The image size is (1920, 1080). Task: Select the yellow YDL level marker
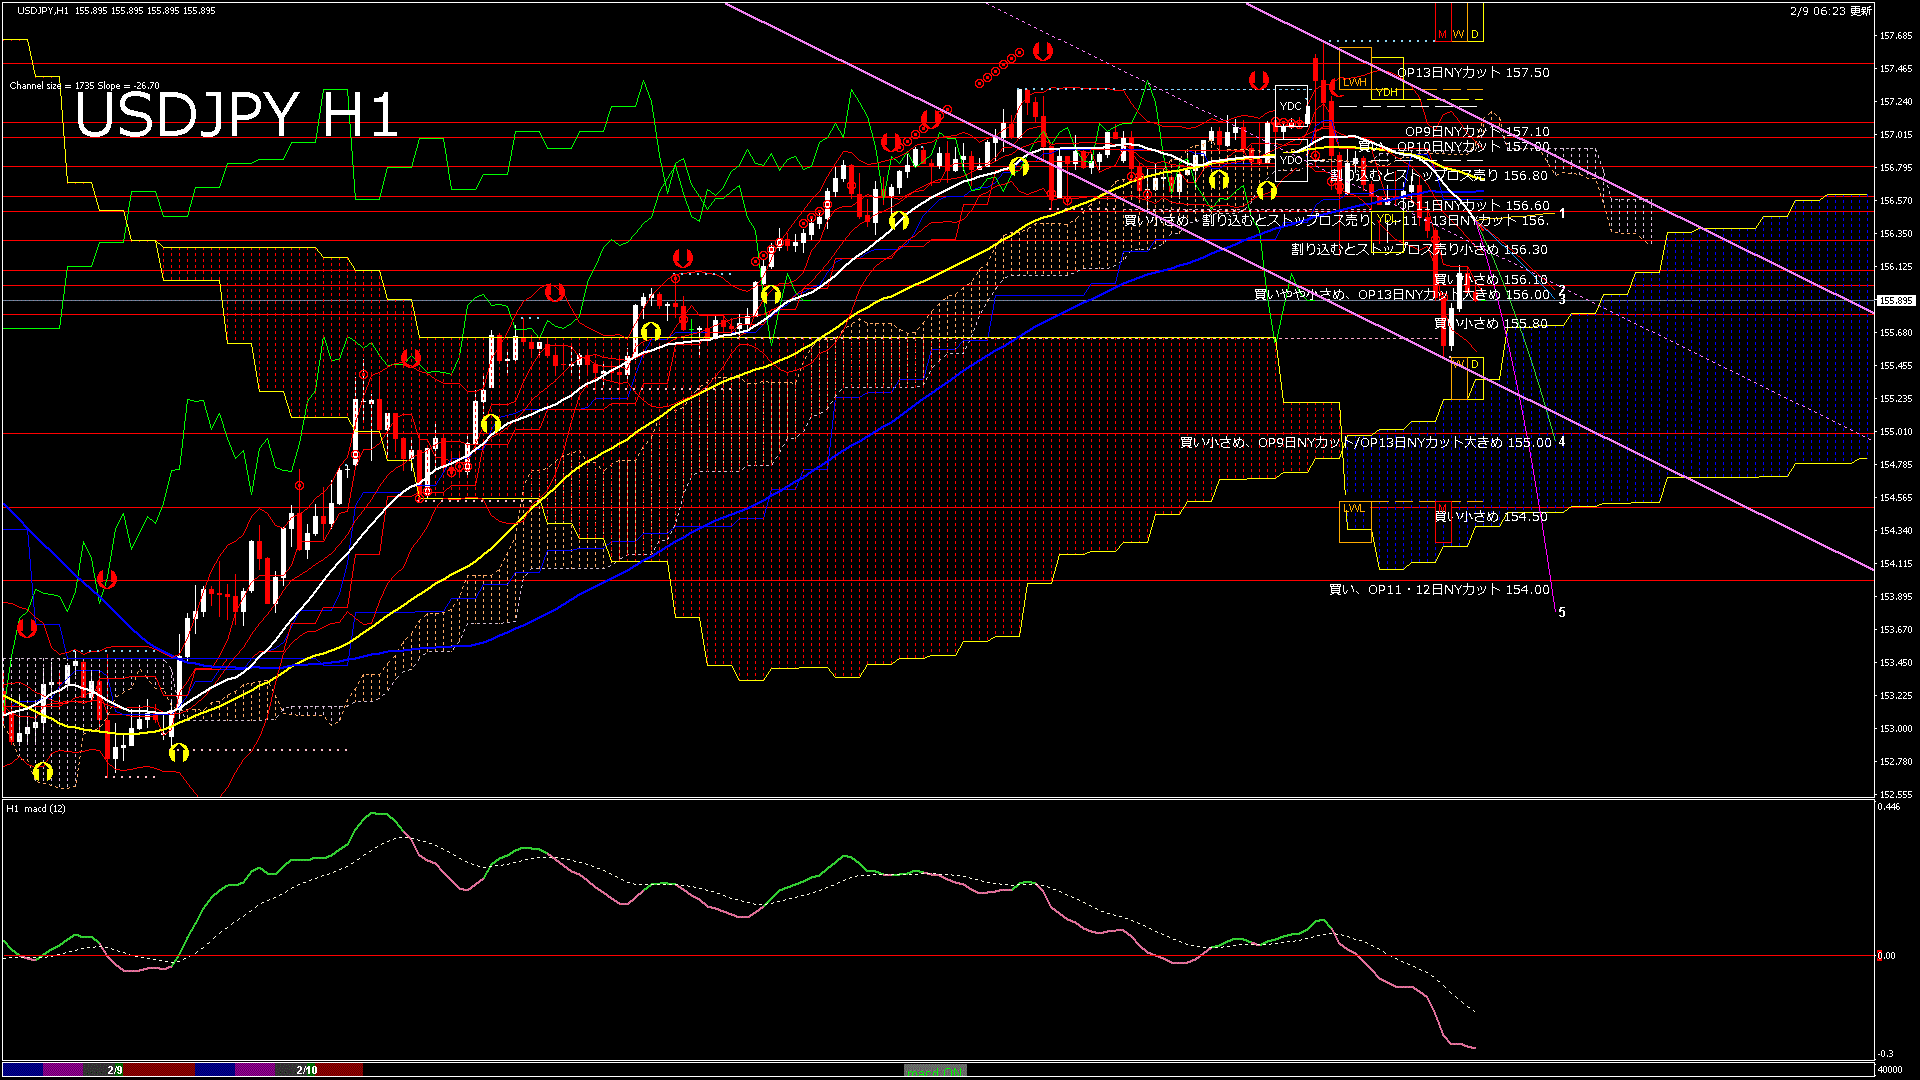(1385, 218)
